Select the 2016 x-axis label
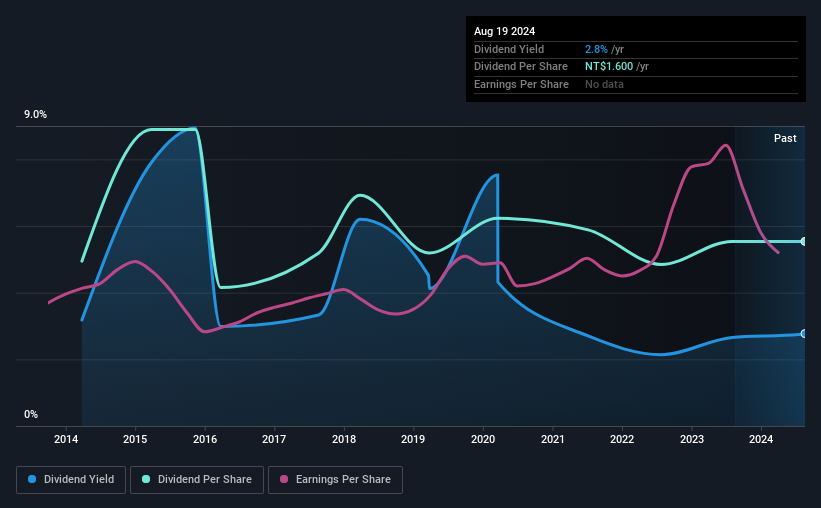Viewport: 821px width, 508px height. tap(205, 439)
